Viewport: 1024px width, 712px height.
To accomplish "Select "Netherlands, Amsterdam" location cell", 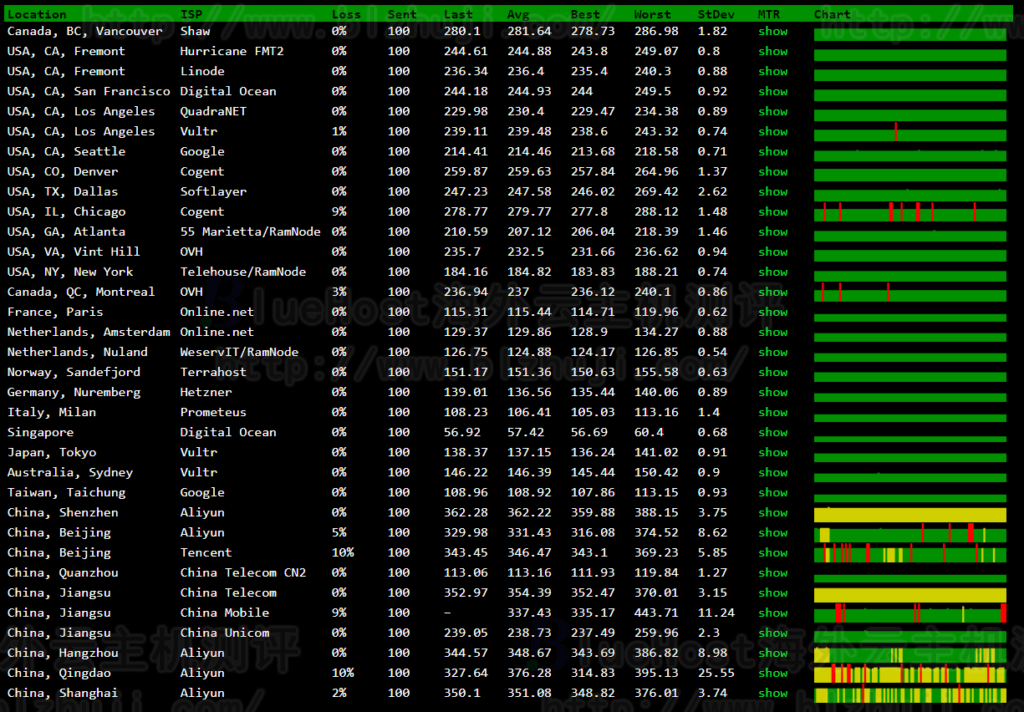I will 89,332.
